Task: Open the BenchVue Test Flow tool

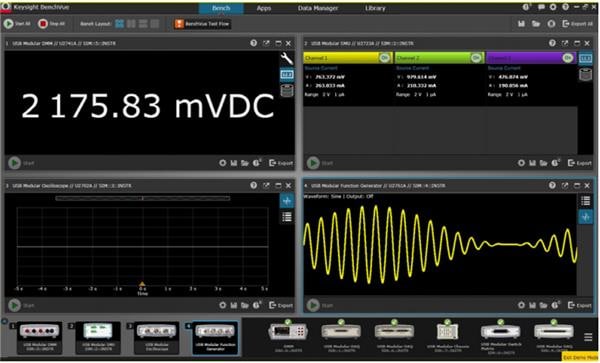Action: (x=202, y=24)
